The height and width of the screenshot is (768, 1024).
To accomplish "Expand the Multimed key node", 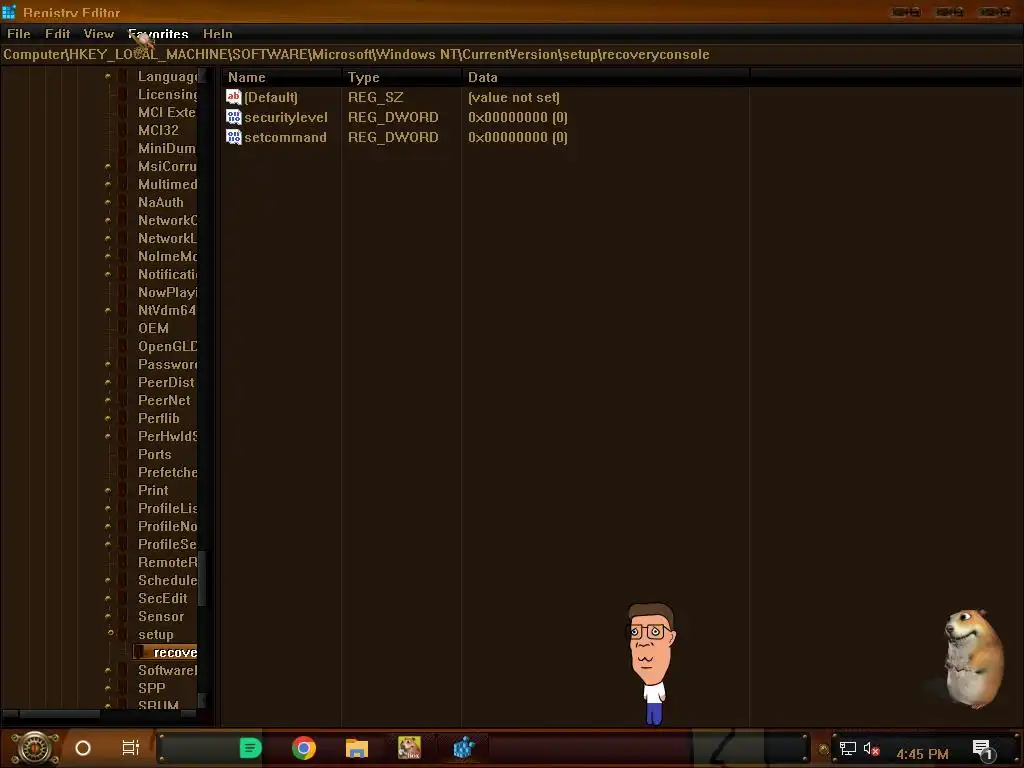I will point(108,184).
